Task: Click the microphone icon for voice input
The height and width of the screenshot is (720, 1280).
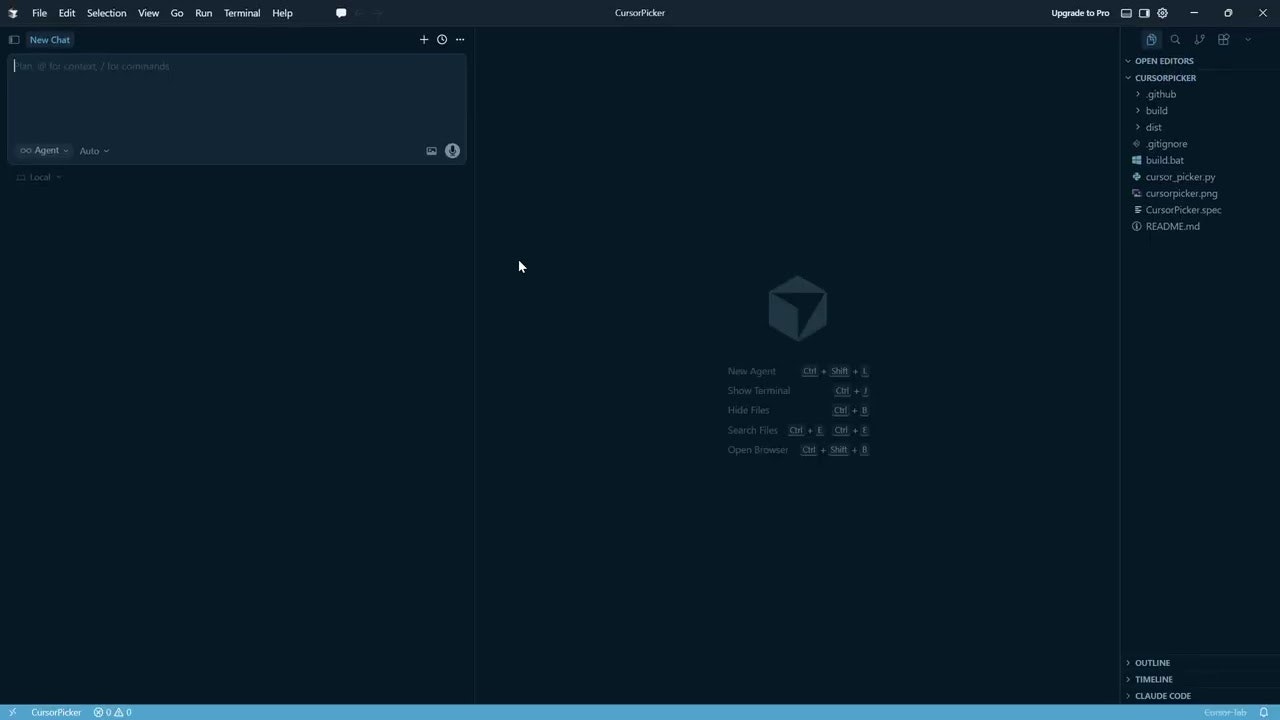Action: tap(452, 150)
